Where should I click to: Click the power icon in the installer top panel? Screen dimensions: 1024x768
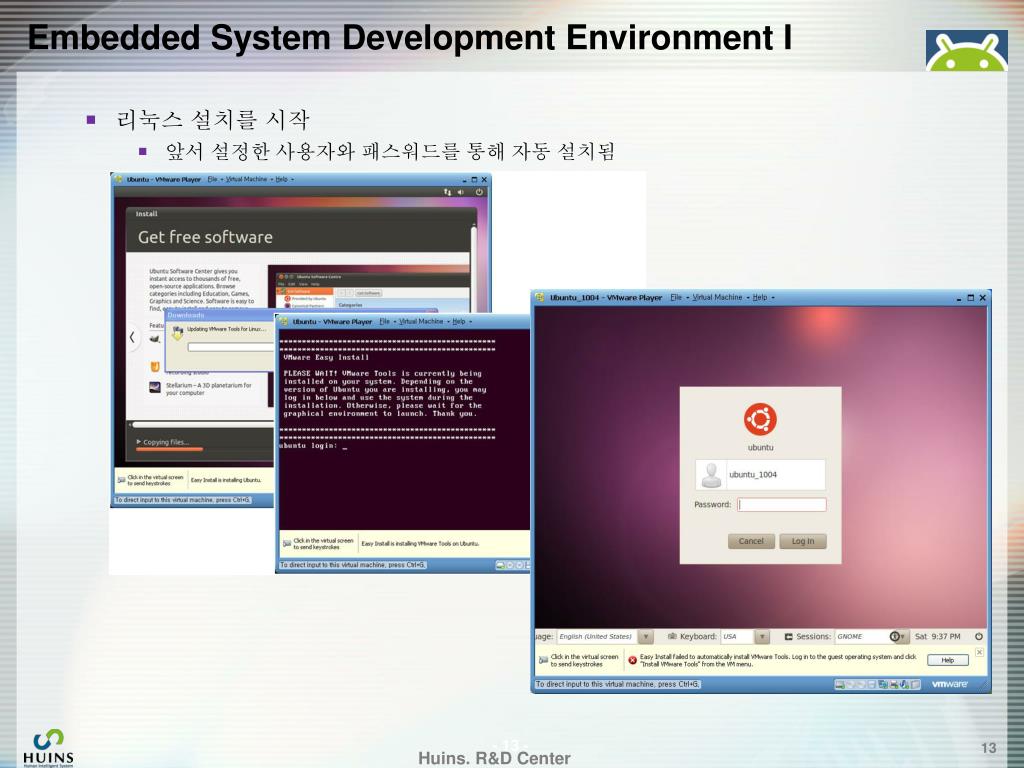point(478,190)
